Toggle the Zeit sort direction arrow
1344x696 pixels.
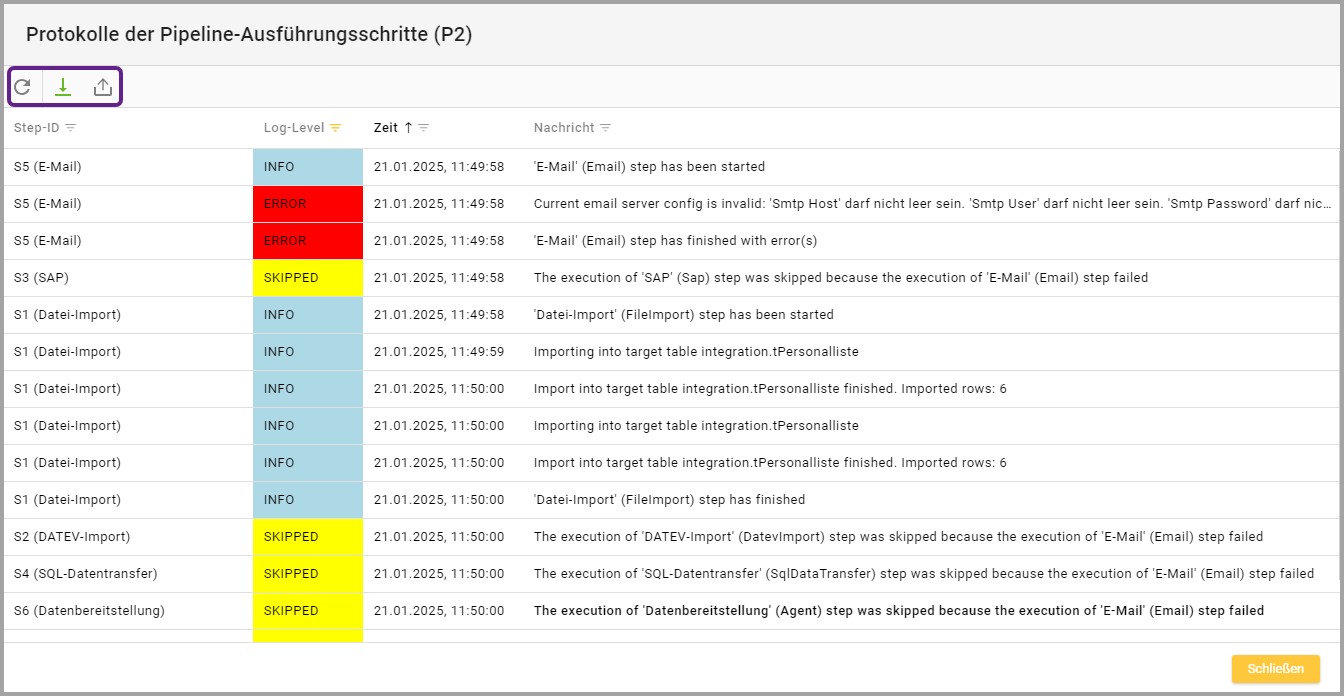[x=408, y=128]
